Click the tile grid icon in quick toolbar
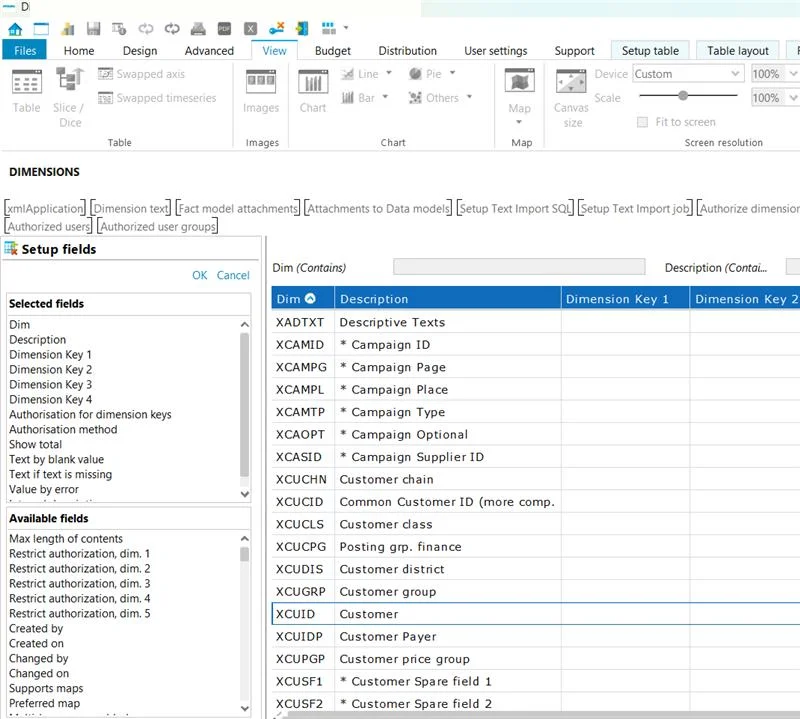The image size is (800, 719). [329, 28]
